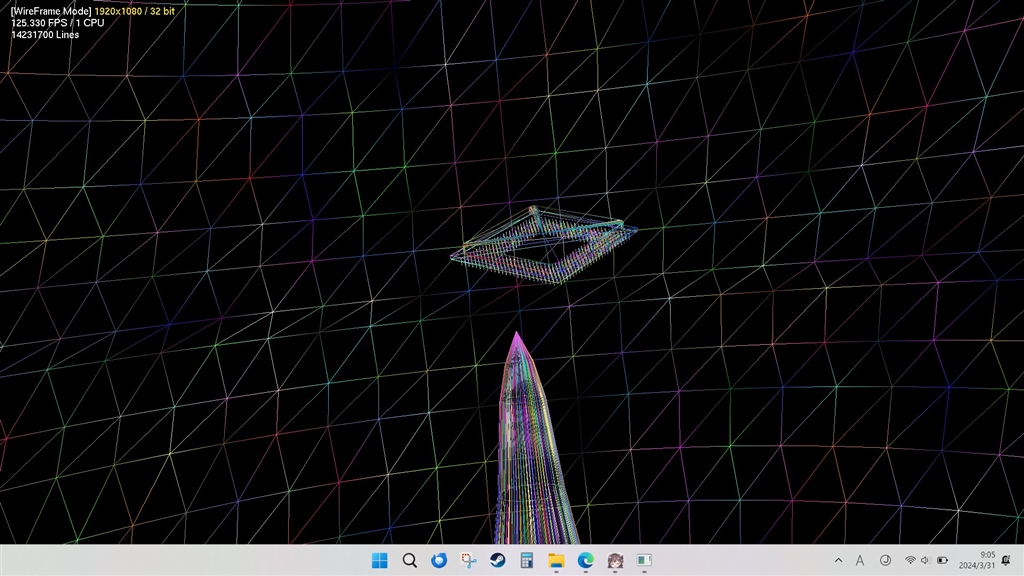Viewport: 1024px width, 576px height.
Task: Show hidden tray icons chevron
Action: (x=839, y=560)
